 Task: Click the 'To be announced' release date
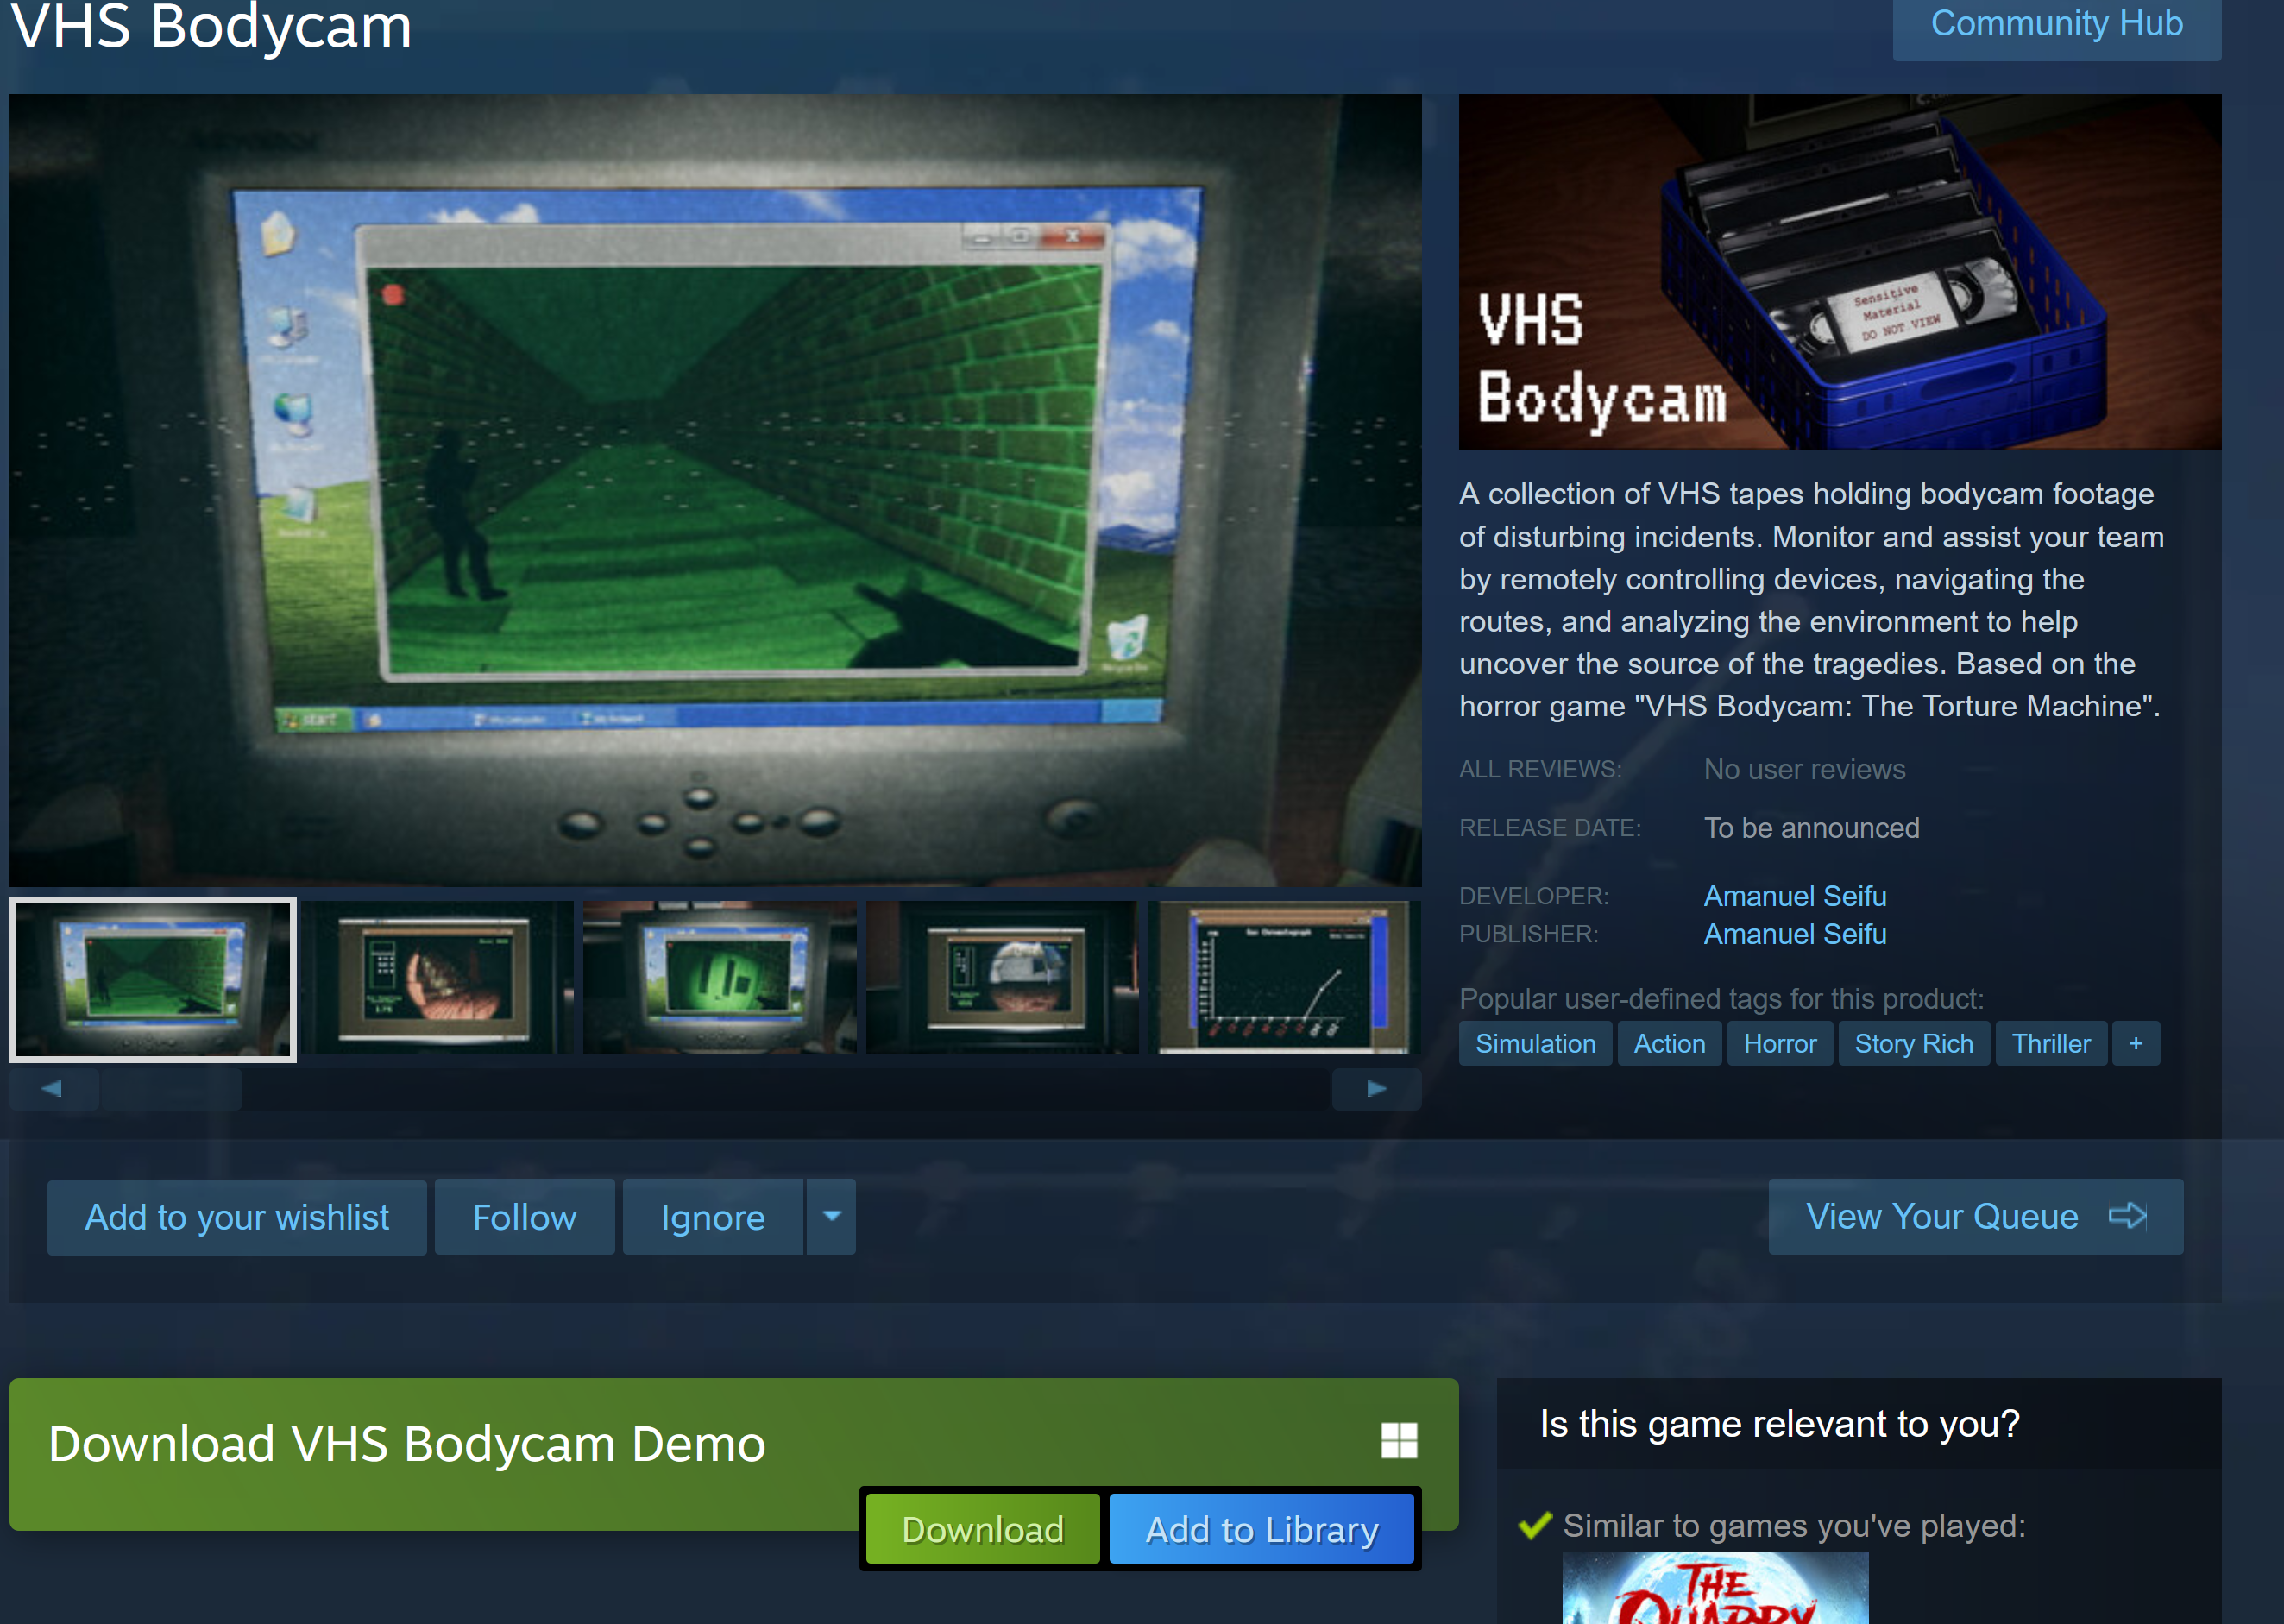(x=1811, y=828)
